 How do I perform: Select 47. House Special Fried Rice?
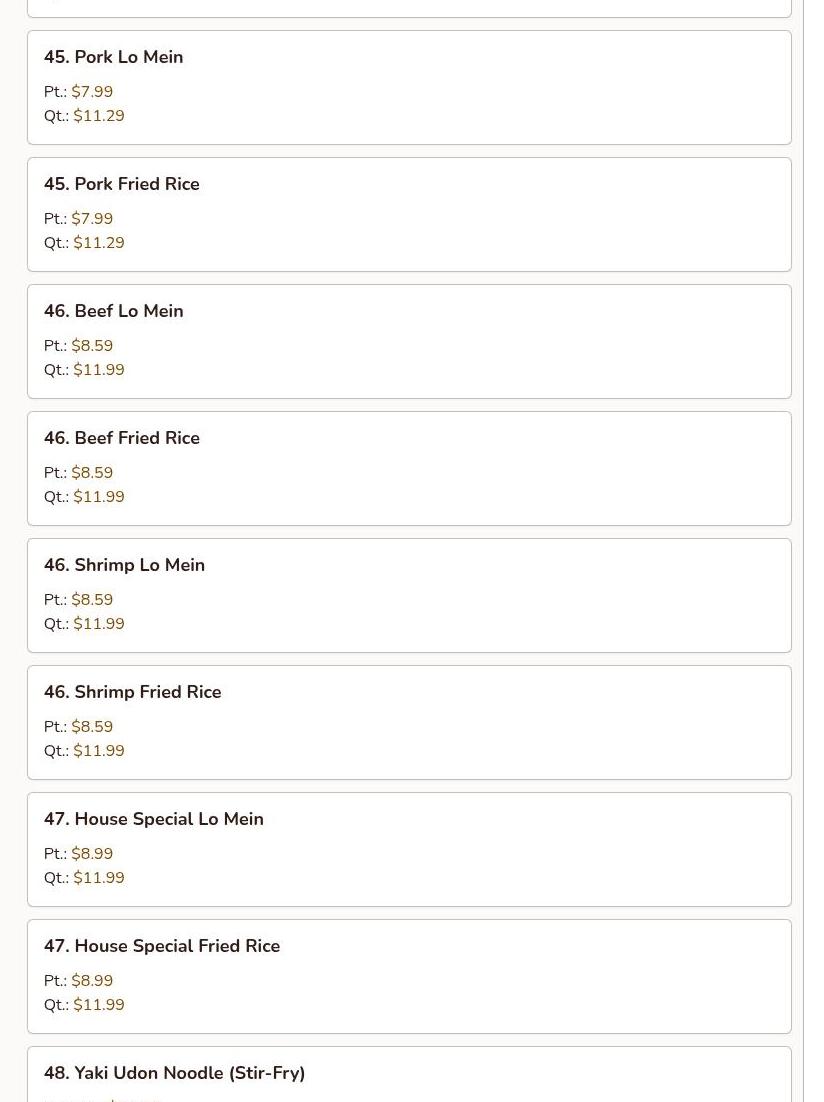(x=409, y=976)
